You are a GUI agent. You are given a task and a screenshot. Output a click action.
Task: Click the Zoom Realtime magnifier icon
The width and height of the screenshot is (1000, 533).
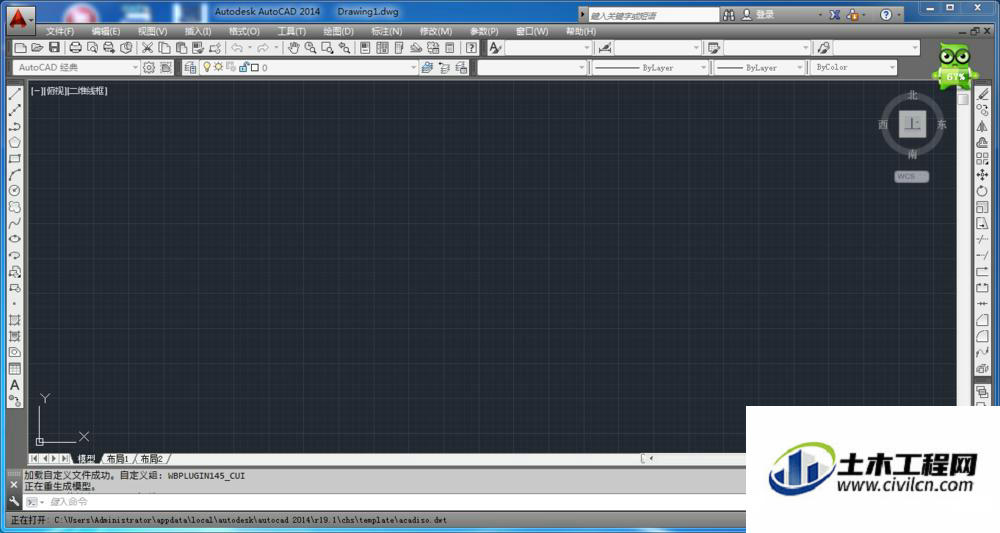click(x=311, y=48)
